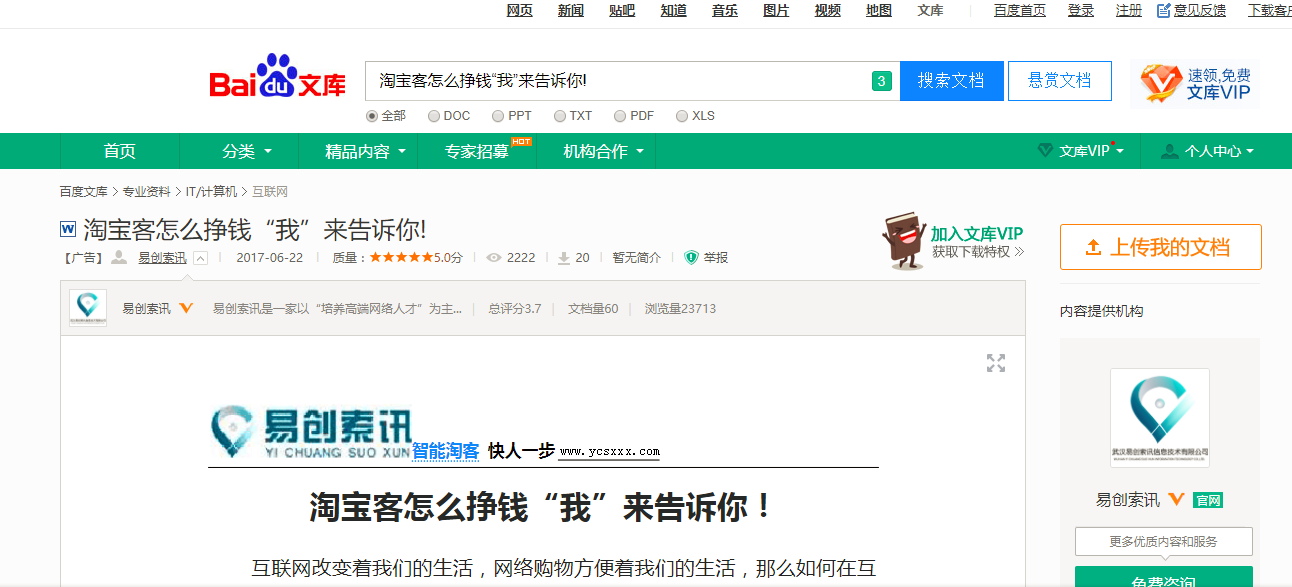1292x587 pixels.
Task: Click the 易创索讯 author link under title
Action: point(162,258)
